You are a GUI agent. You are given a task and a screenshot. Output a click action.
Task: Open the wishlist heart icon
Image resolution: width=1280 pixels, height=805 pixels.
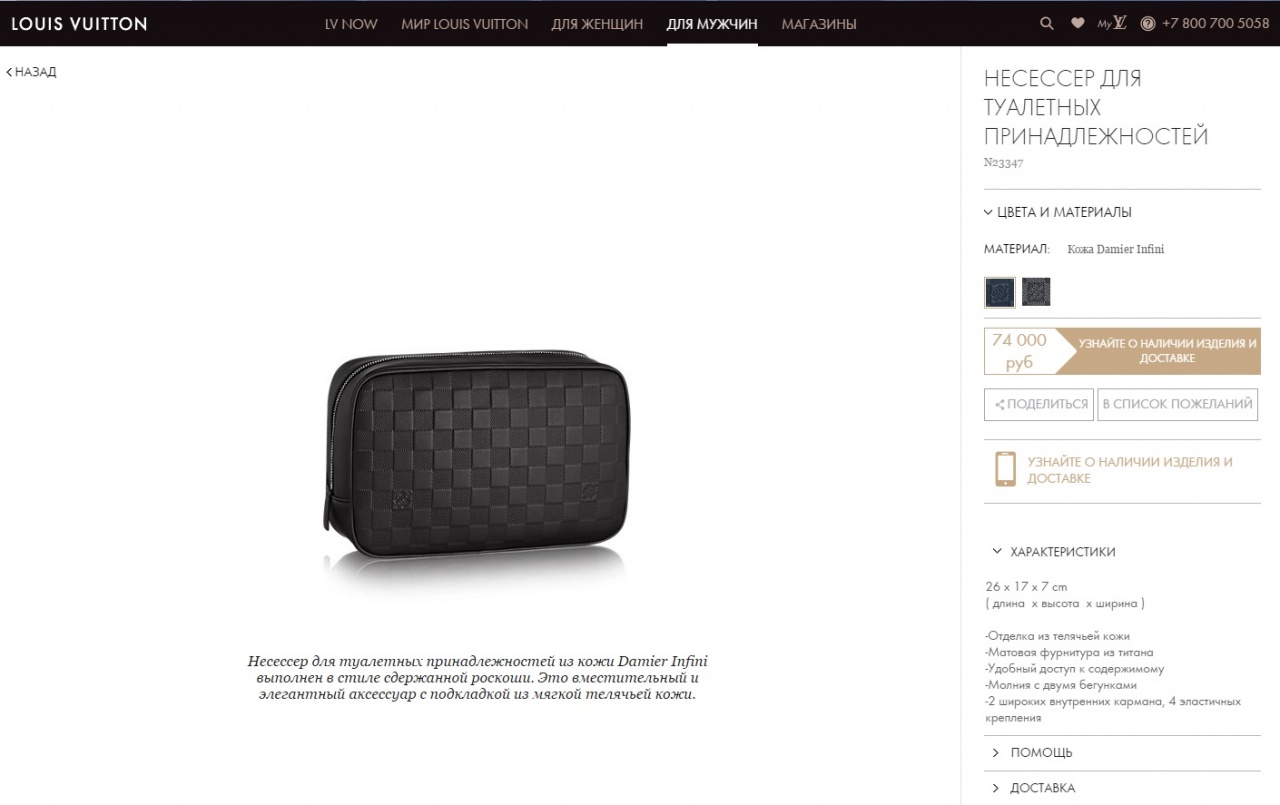(x=1077, y=23)
